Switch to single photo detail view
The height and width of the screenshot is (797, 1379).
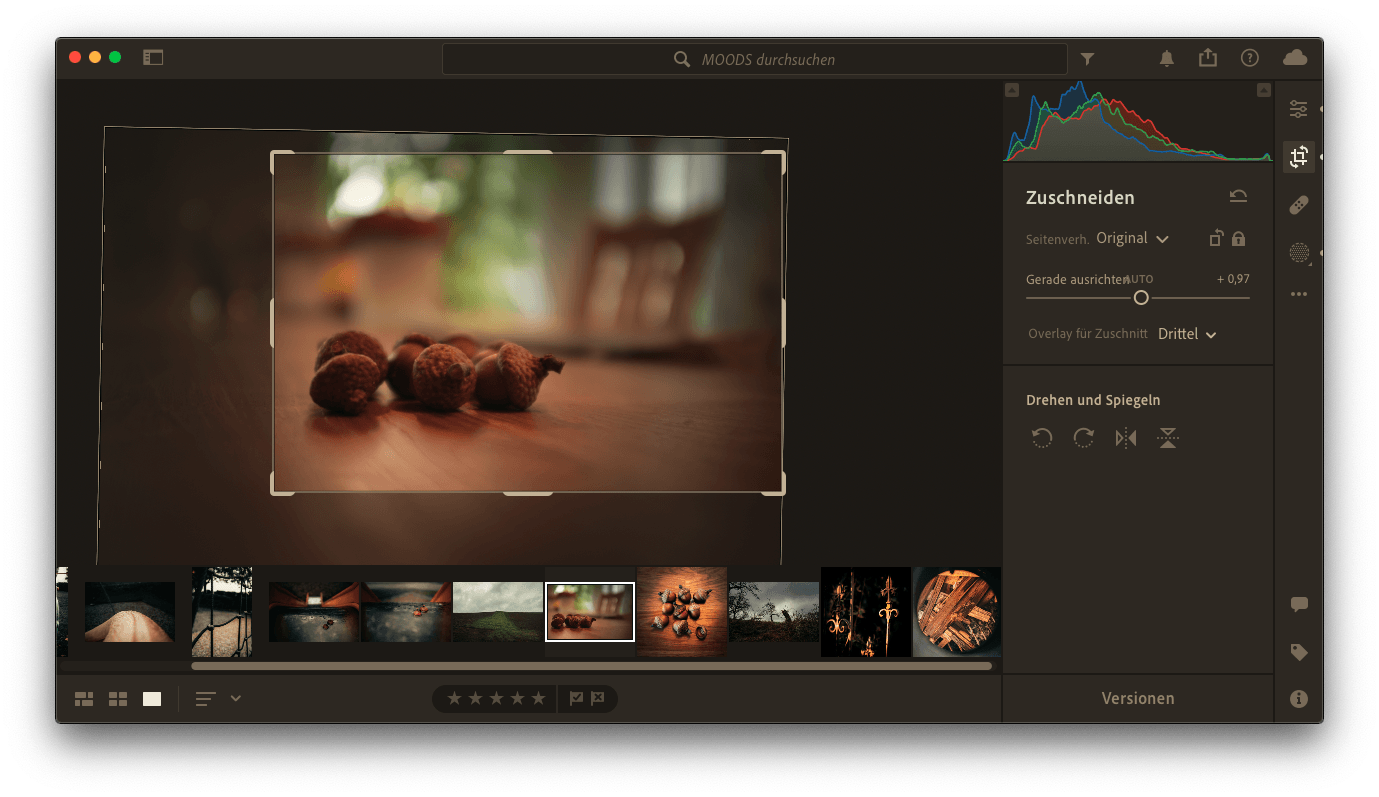[x=152, y=699]
